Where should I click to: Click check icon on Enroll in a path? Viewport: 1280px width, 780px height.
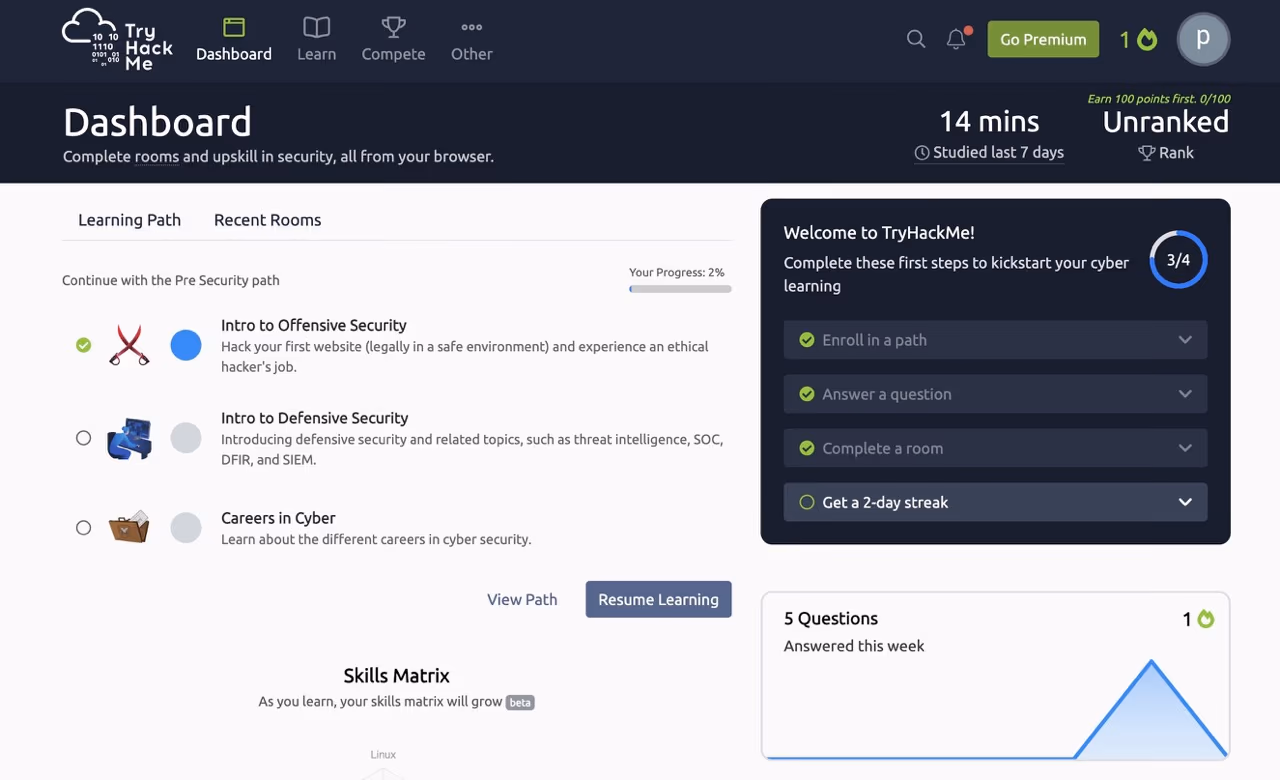tap(807, 340)
